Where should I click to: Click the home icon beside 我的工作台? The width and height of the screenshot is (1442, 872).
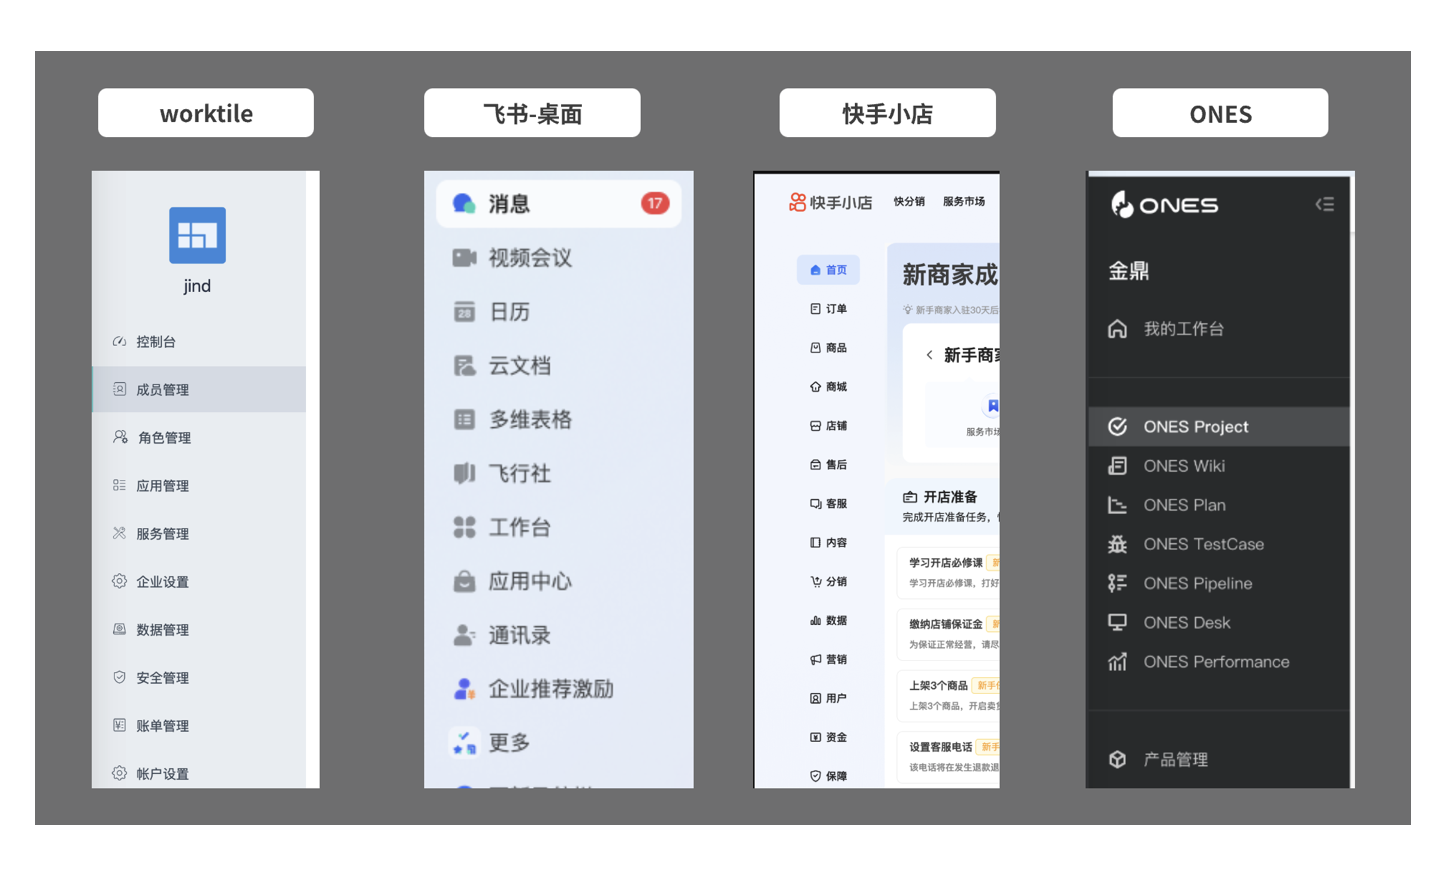tap(1117, 329)
